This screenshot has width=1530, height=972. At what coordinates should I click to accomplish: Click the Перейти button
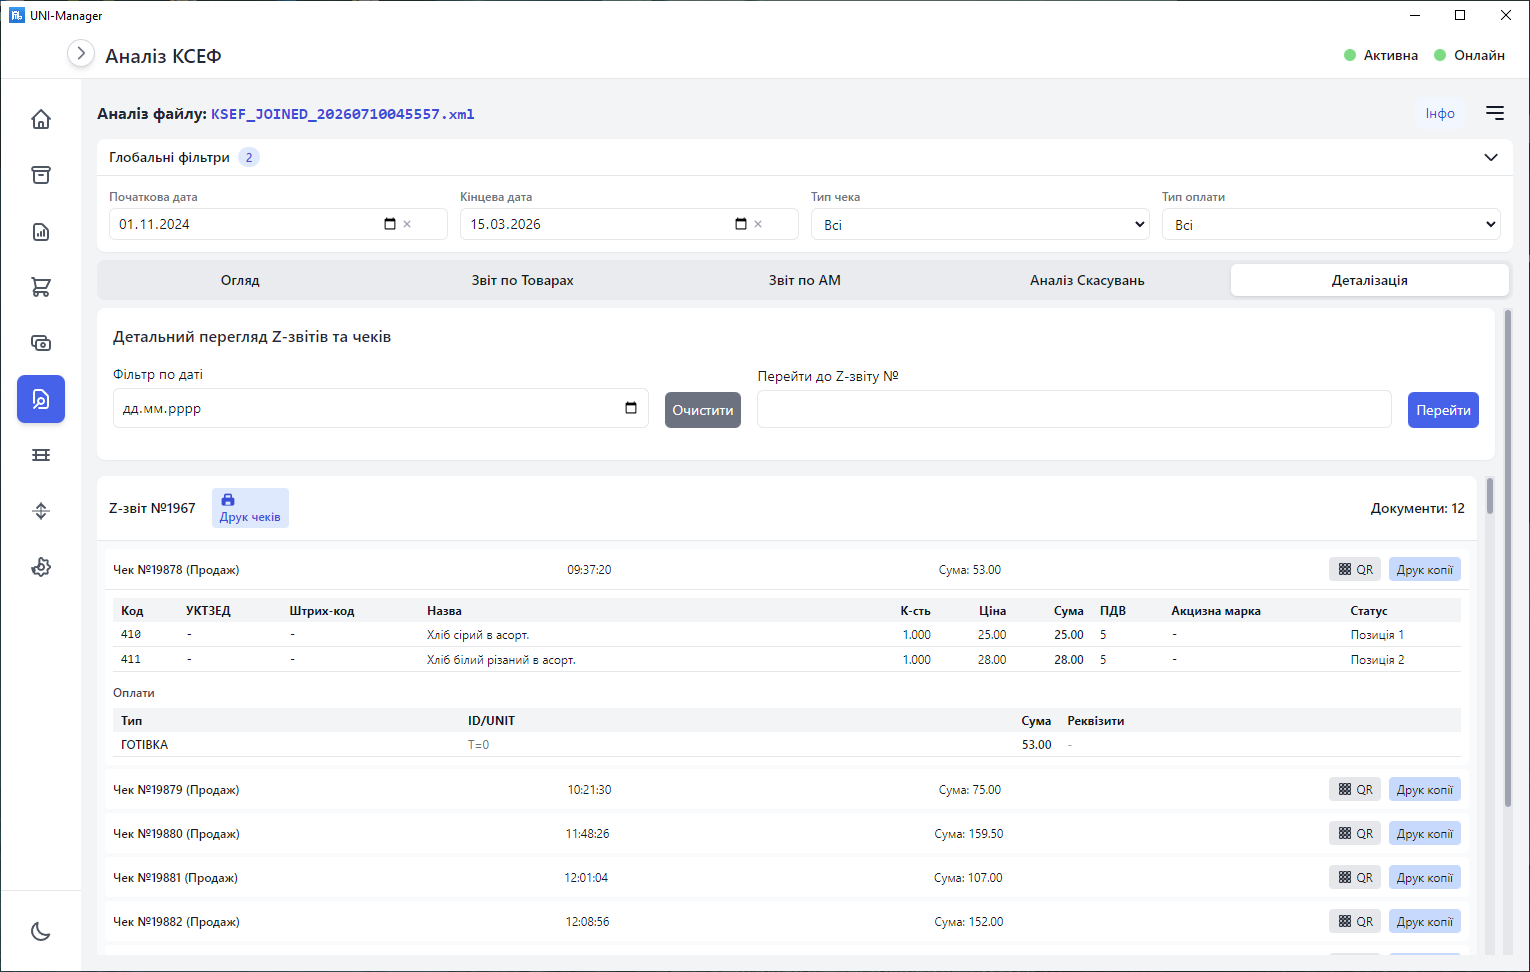click(1443, 410)
